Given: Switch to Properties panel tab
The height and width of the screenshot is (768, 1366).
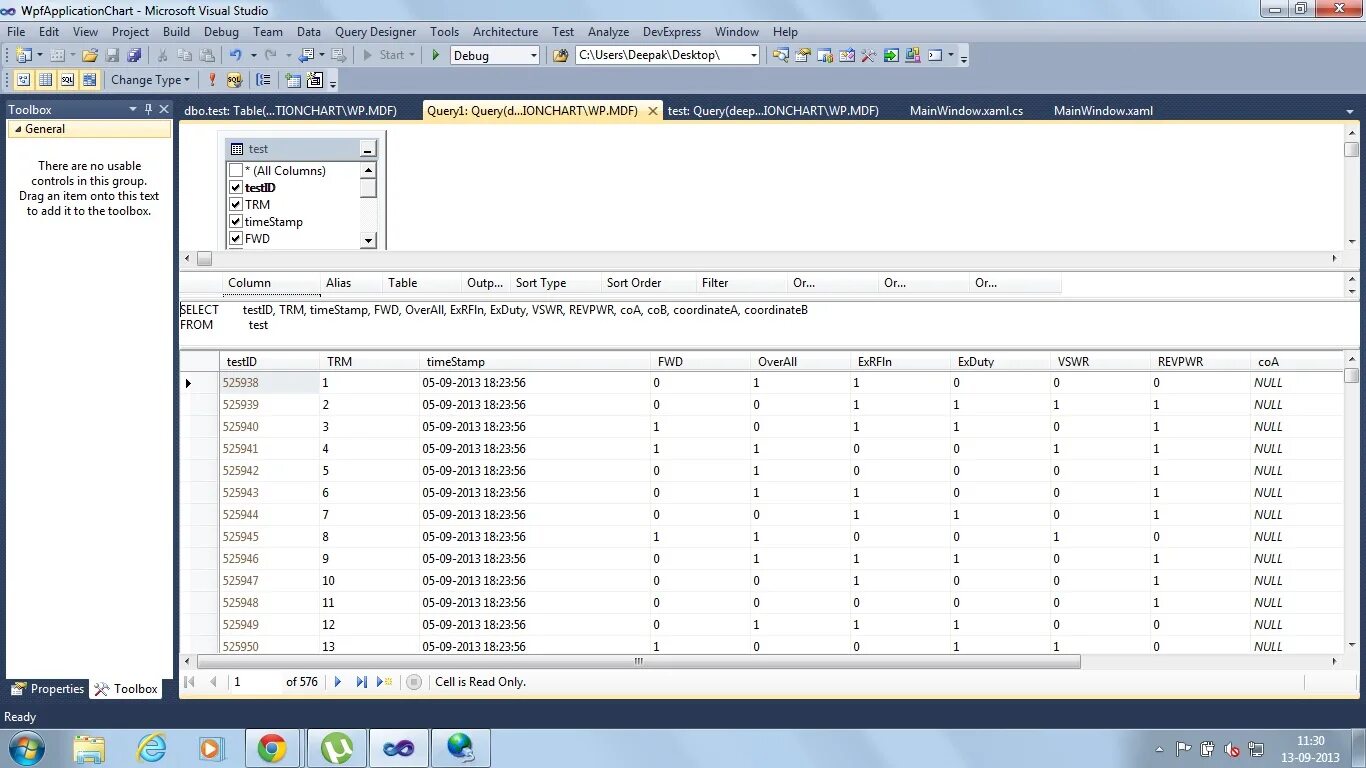Looking at the screenshot, I should tap(48, 689).
